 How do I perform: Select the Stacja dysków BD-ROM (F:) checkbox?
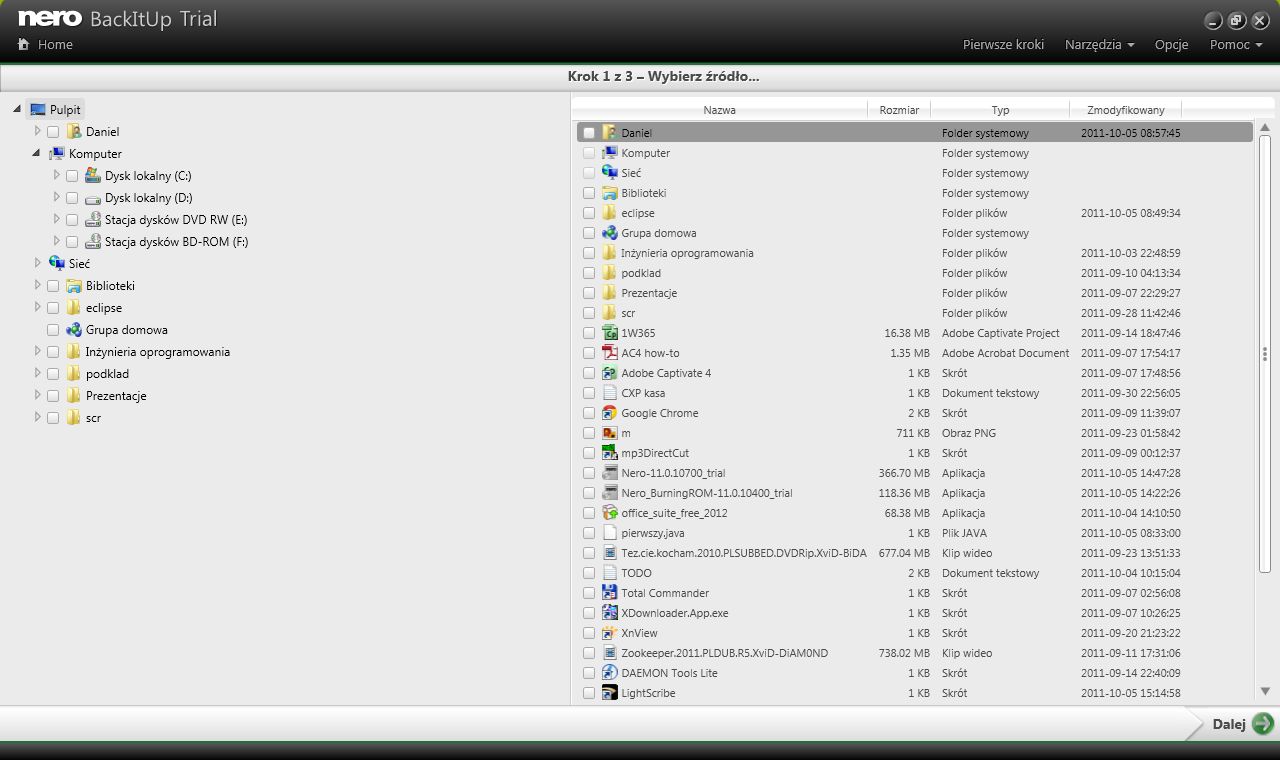[72, 242]
